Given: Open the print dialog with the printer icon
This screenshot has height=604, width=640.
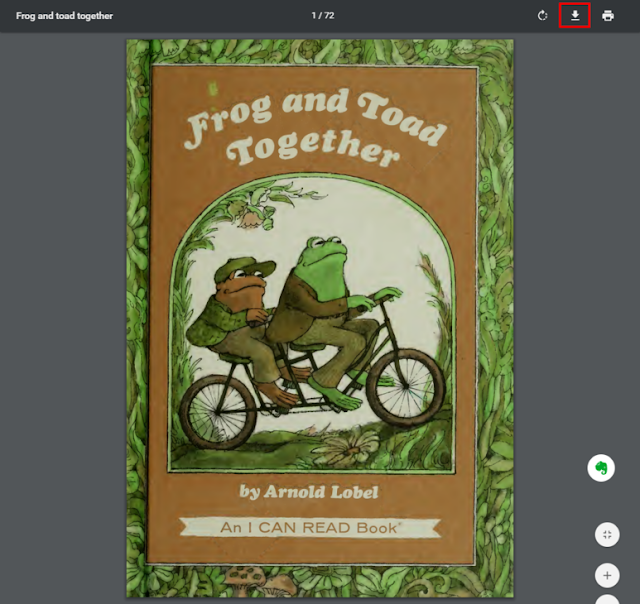Looking at the screenshot, I should pyautogui.click(x=608, y=16).
